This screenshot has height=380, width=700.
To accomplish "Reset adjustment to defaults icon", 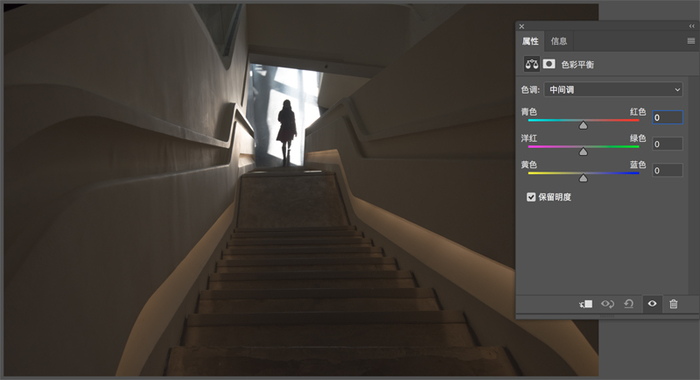I will (629, 304).
